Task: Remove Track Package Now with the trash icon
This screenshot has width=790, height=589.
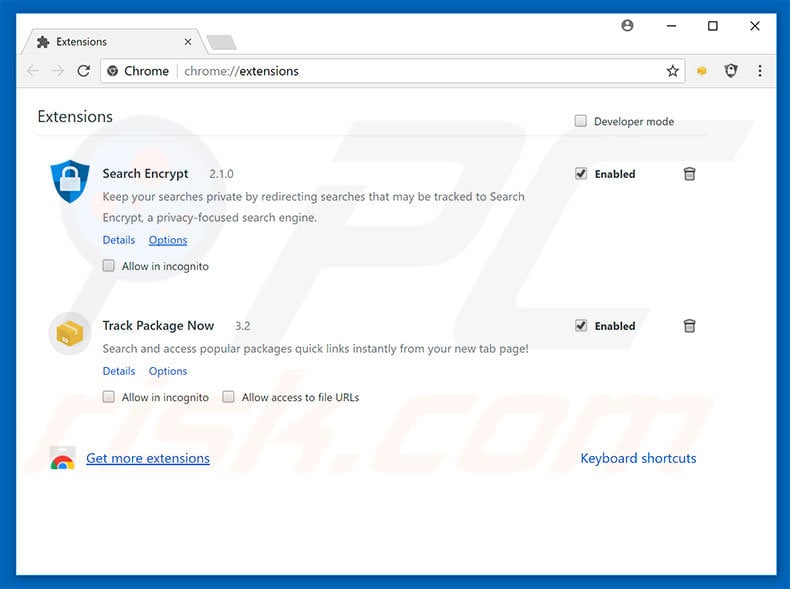Action: click(x=689, y=326)
